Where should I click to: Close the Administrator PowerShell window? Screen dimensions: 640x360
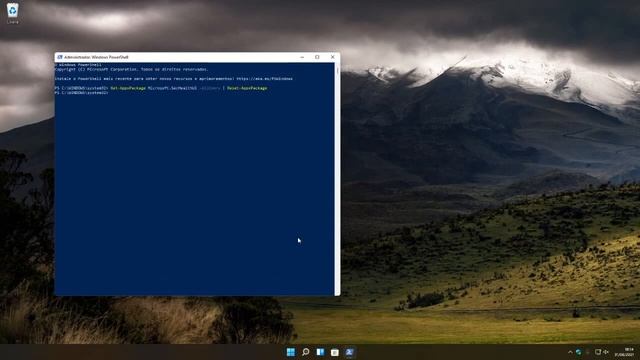point(332,57)
